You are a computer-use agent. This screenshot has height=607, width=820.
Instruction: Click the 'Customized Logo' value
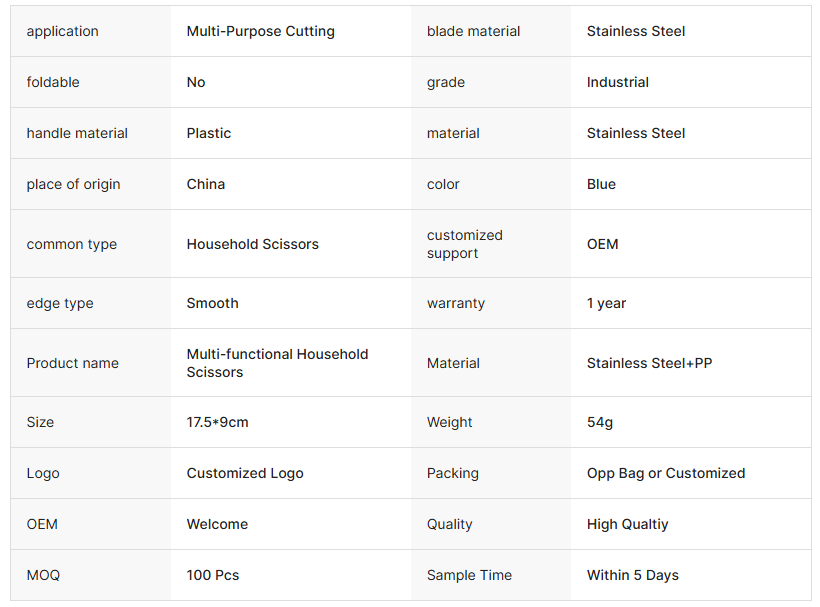pyautogui.click(x=244, y=473)
